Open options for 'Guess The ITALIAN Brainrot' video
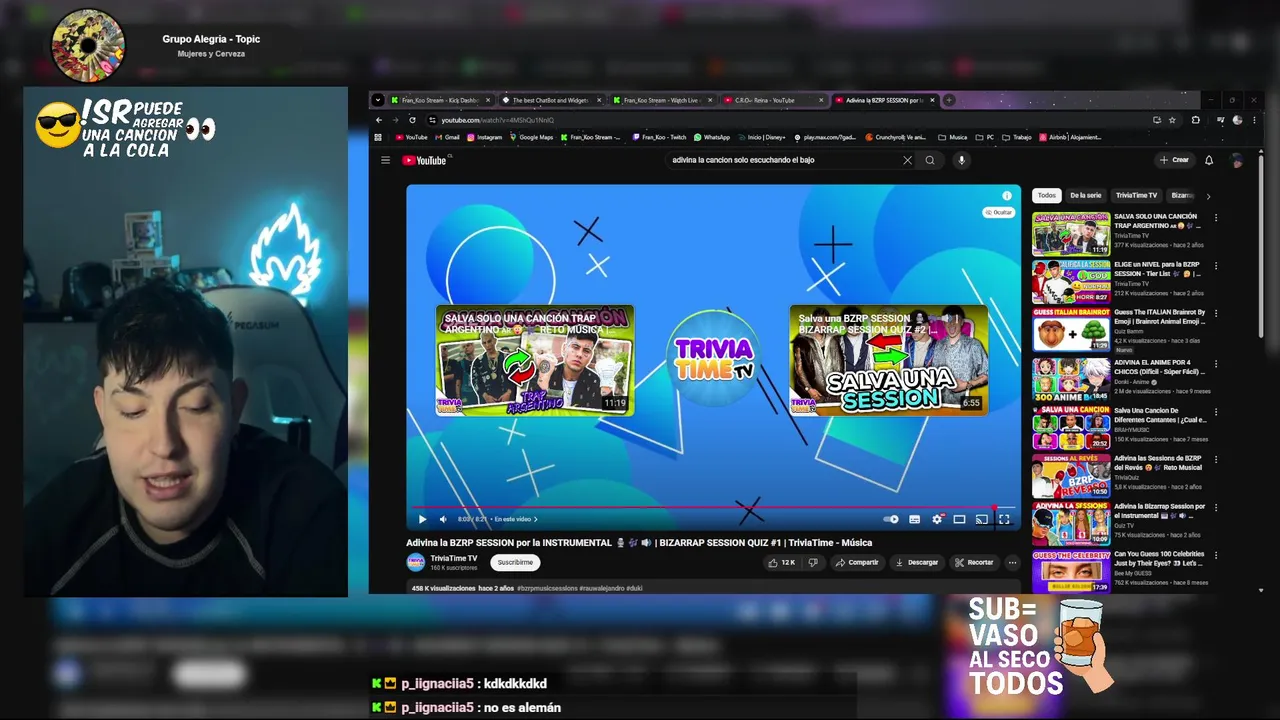Screen dimensions: 1280x720 (1216, 314)
